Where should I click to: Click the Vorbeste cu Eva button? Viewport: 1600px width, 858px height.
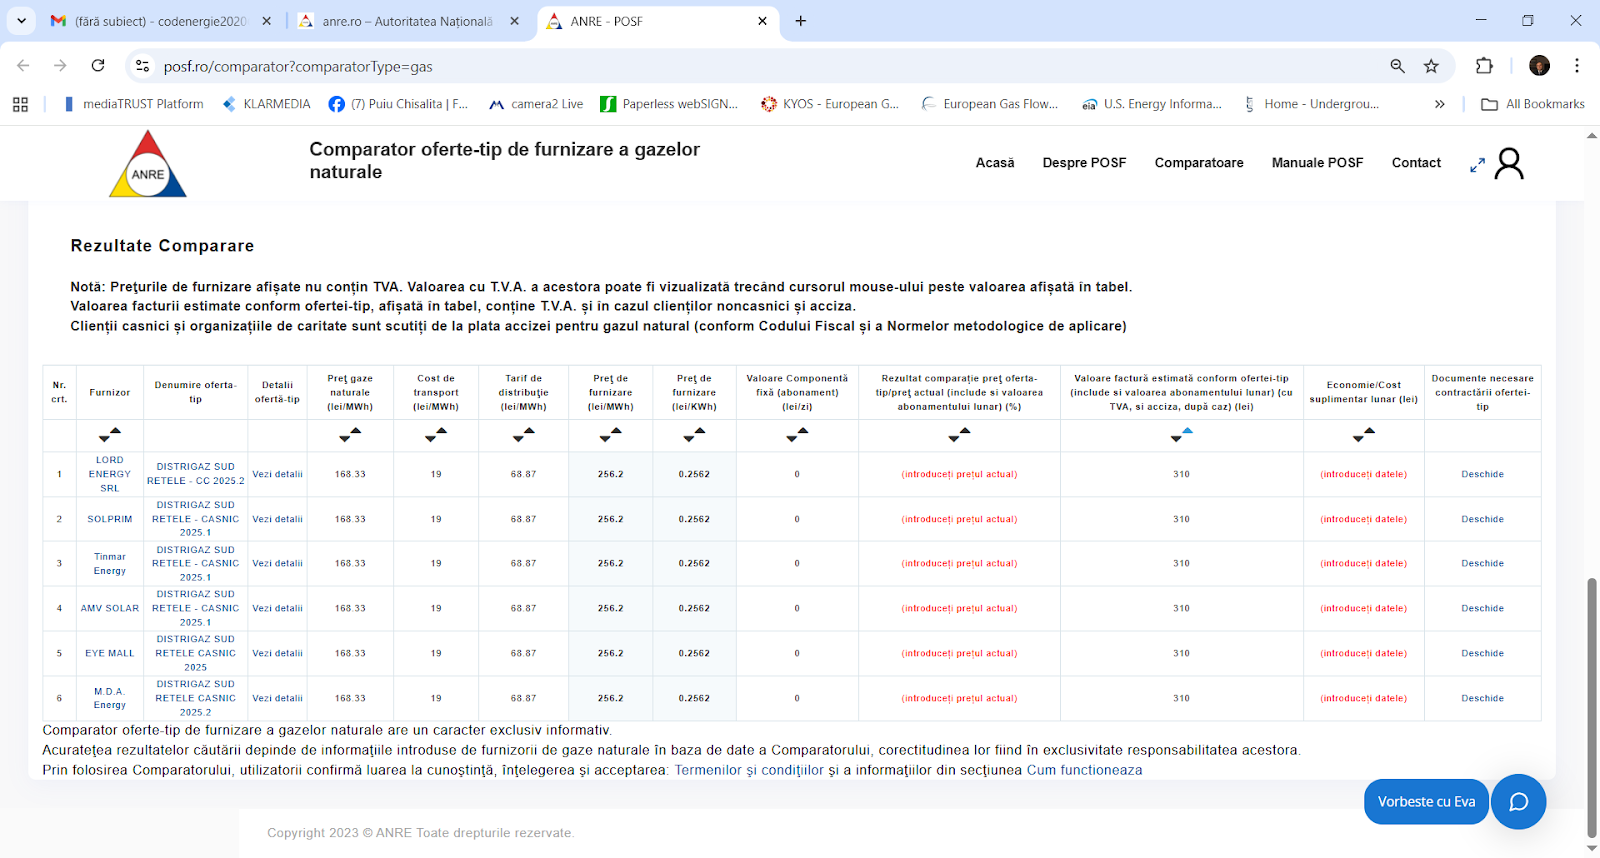point(1426,802)
